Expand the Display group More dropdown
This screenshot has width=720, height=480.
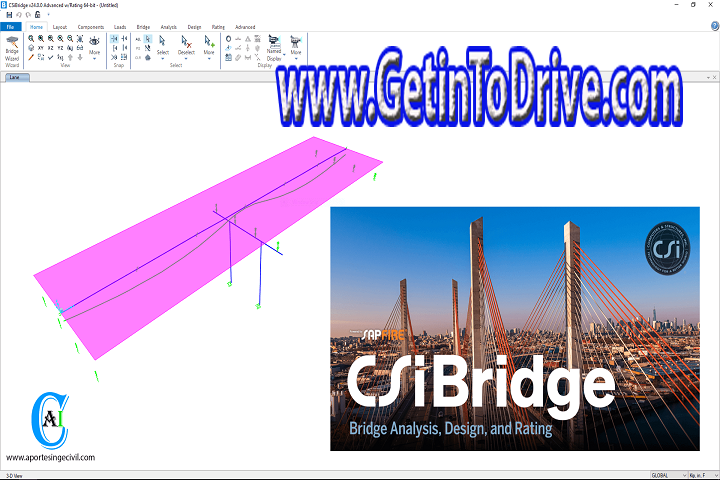(296, 59)
